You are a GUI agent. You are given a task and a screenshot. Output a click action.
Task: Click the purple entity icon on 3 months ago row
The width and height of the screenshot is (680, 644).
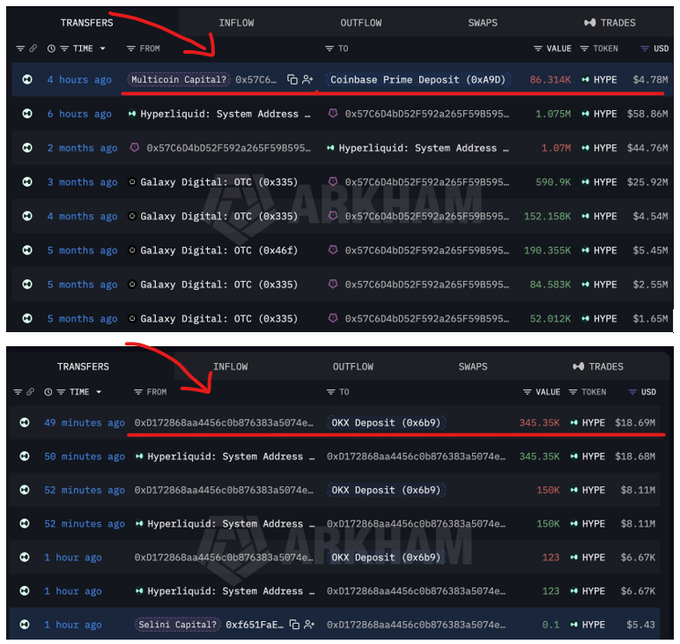click(x=333, y=181)
